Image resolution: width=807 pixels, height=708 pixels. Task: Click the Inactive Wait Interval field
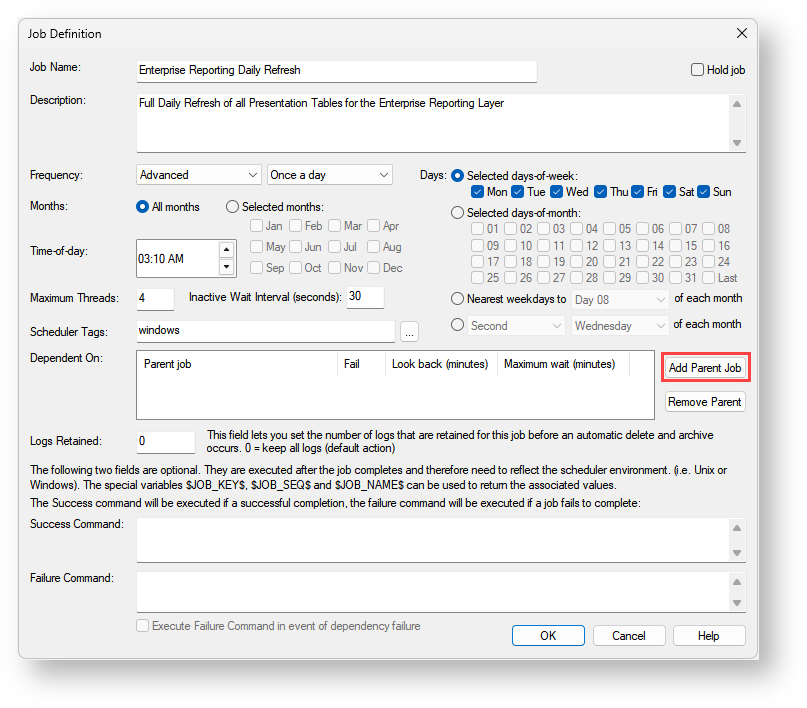point(365,297)
